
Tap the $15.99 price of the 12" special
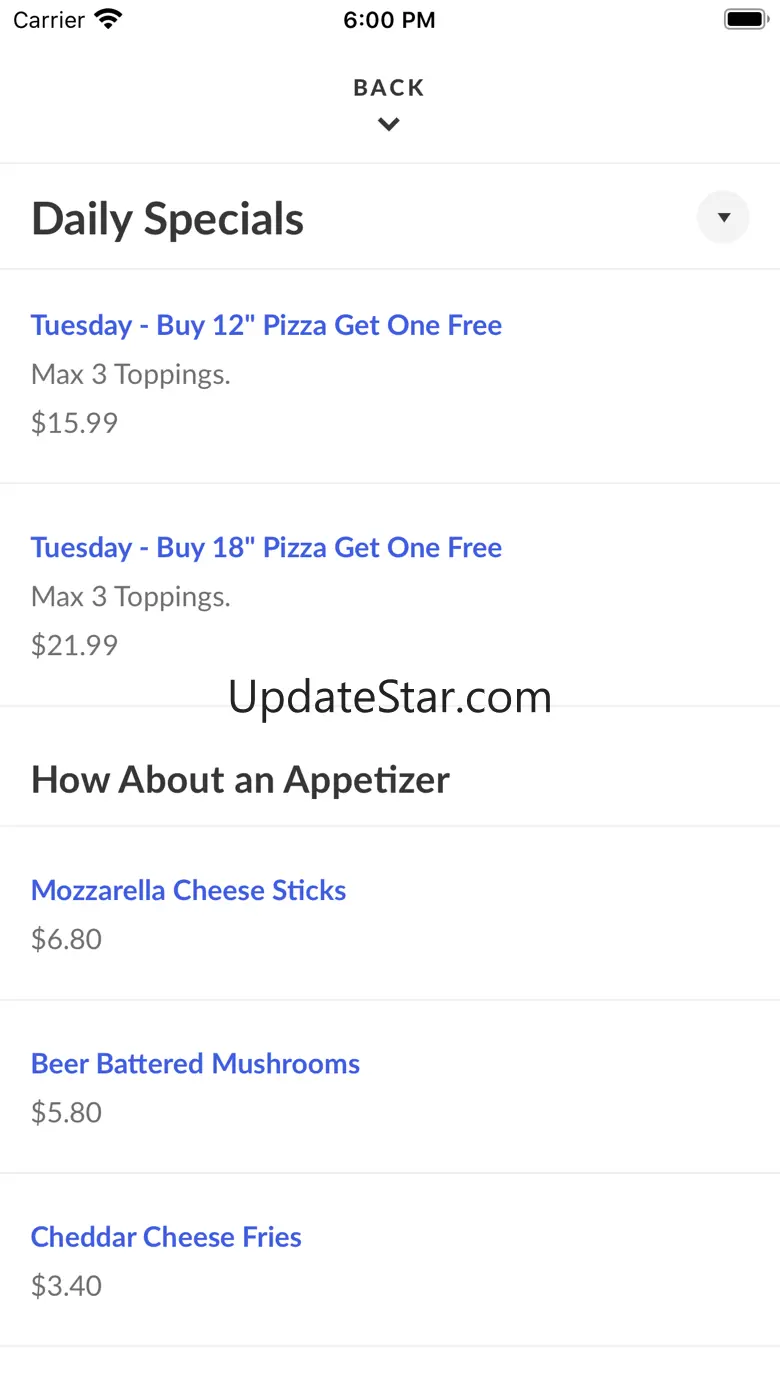pyautogui.click(x=74, y=423)
